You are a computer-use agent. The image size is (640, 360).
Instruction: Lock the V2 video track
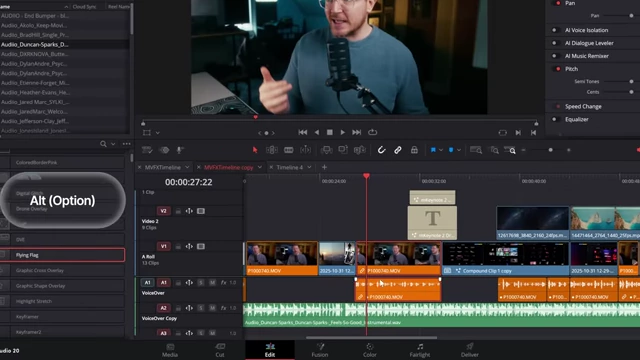pyautogui.click(x=178, y=211)
